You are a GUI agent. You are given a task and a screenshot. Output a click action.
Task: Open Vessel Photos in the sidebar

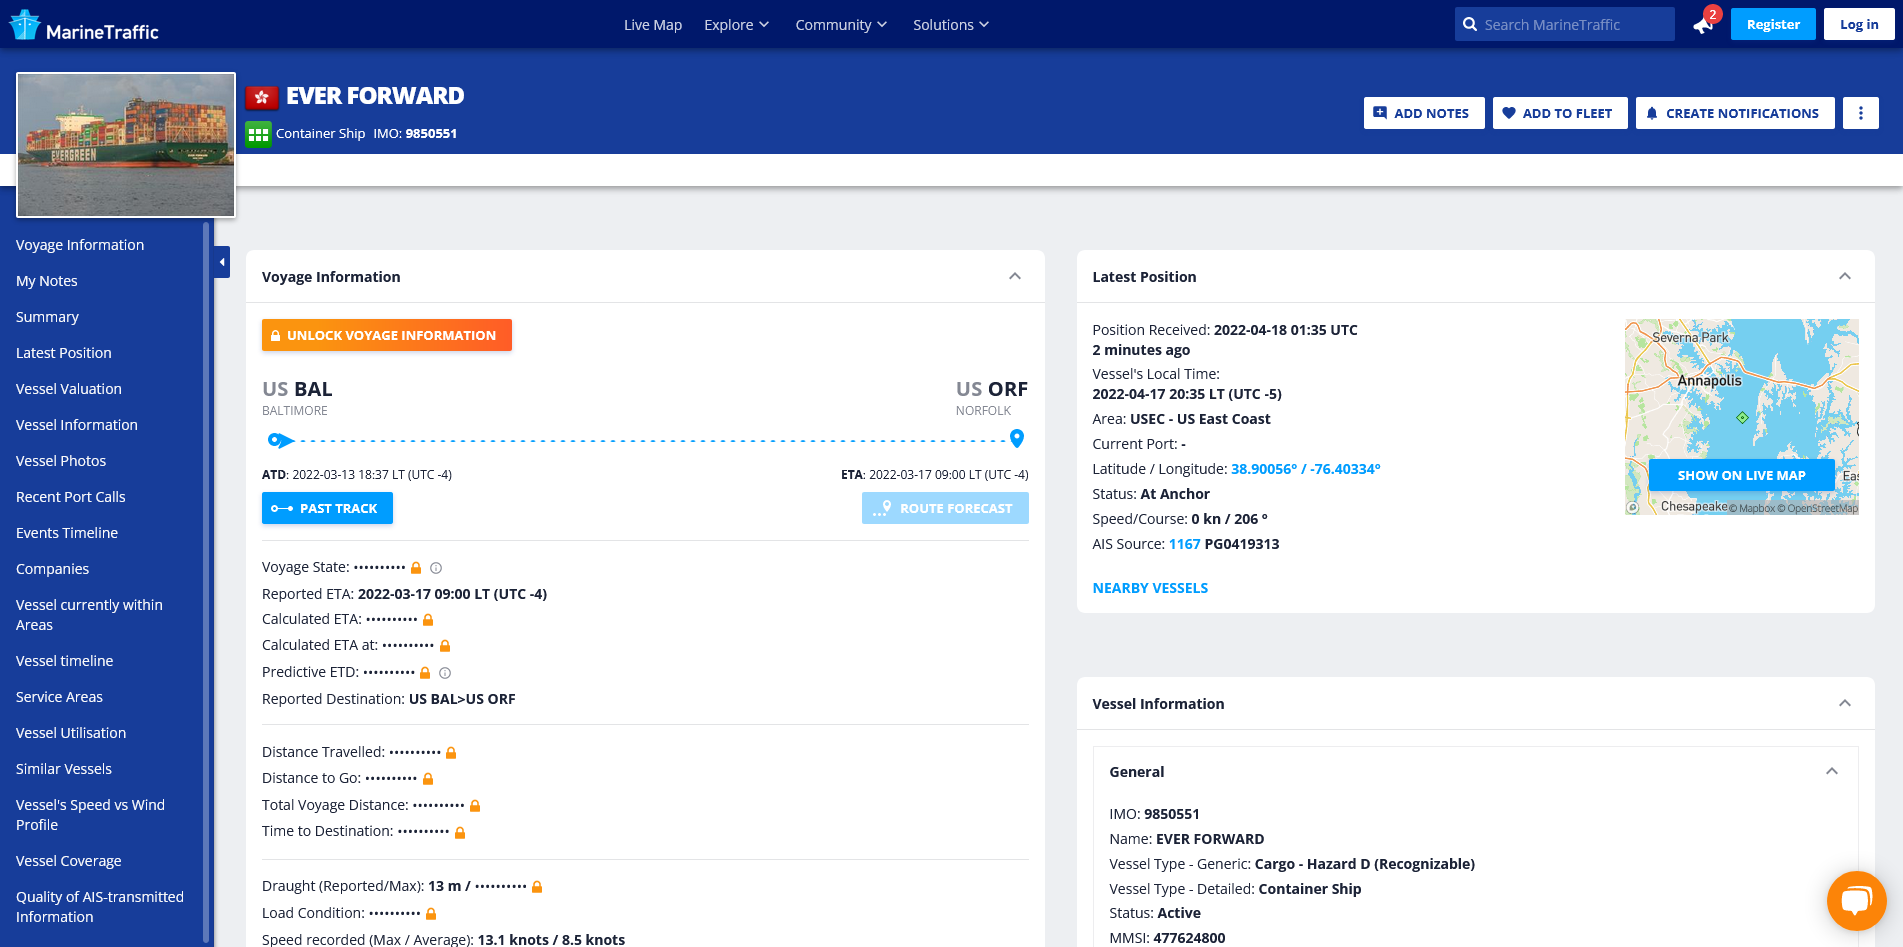[61, 461]
